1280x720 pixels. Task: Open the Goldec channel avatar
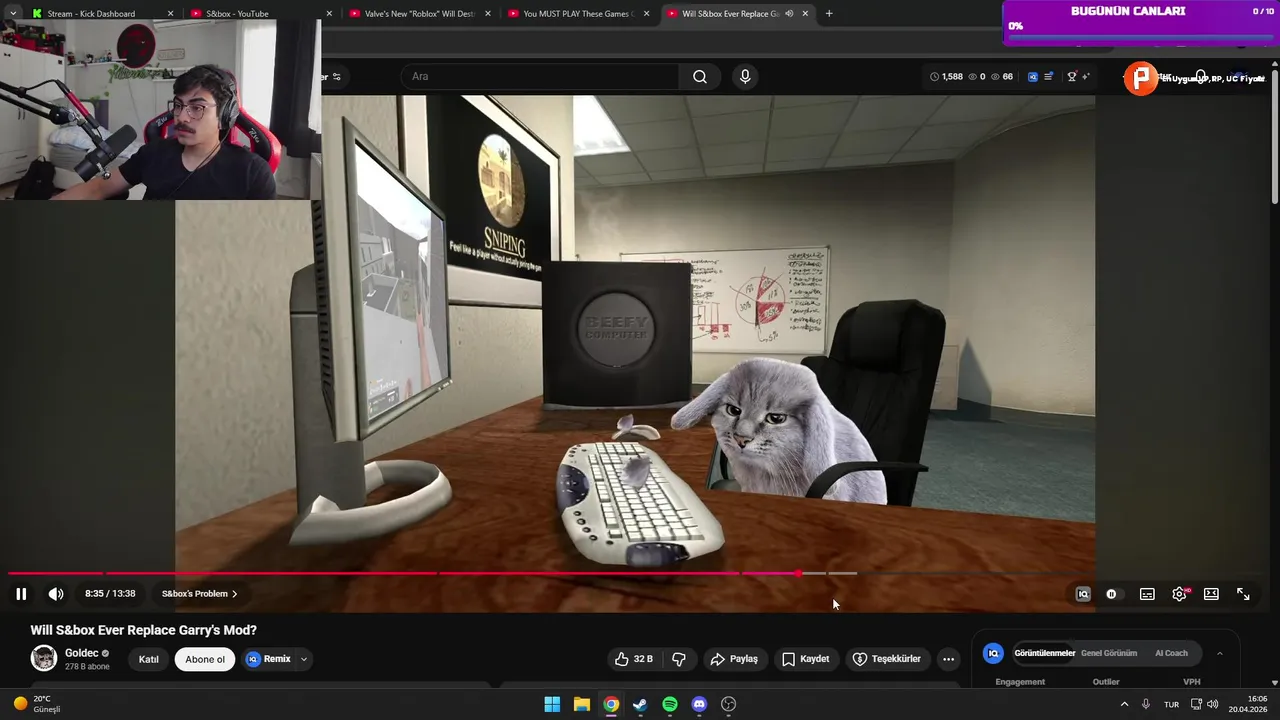click(x=44, y=658)
